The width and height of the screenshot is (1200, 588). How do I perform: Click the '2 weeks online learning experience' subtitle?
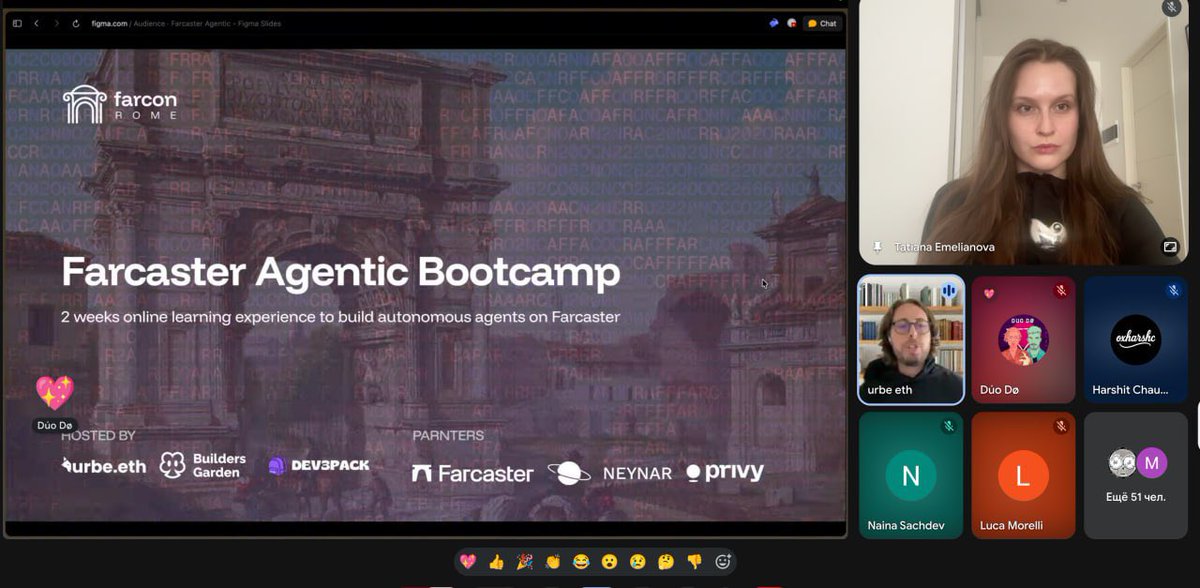(341, 317)
